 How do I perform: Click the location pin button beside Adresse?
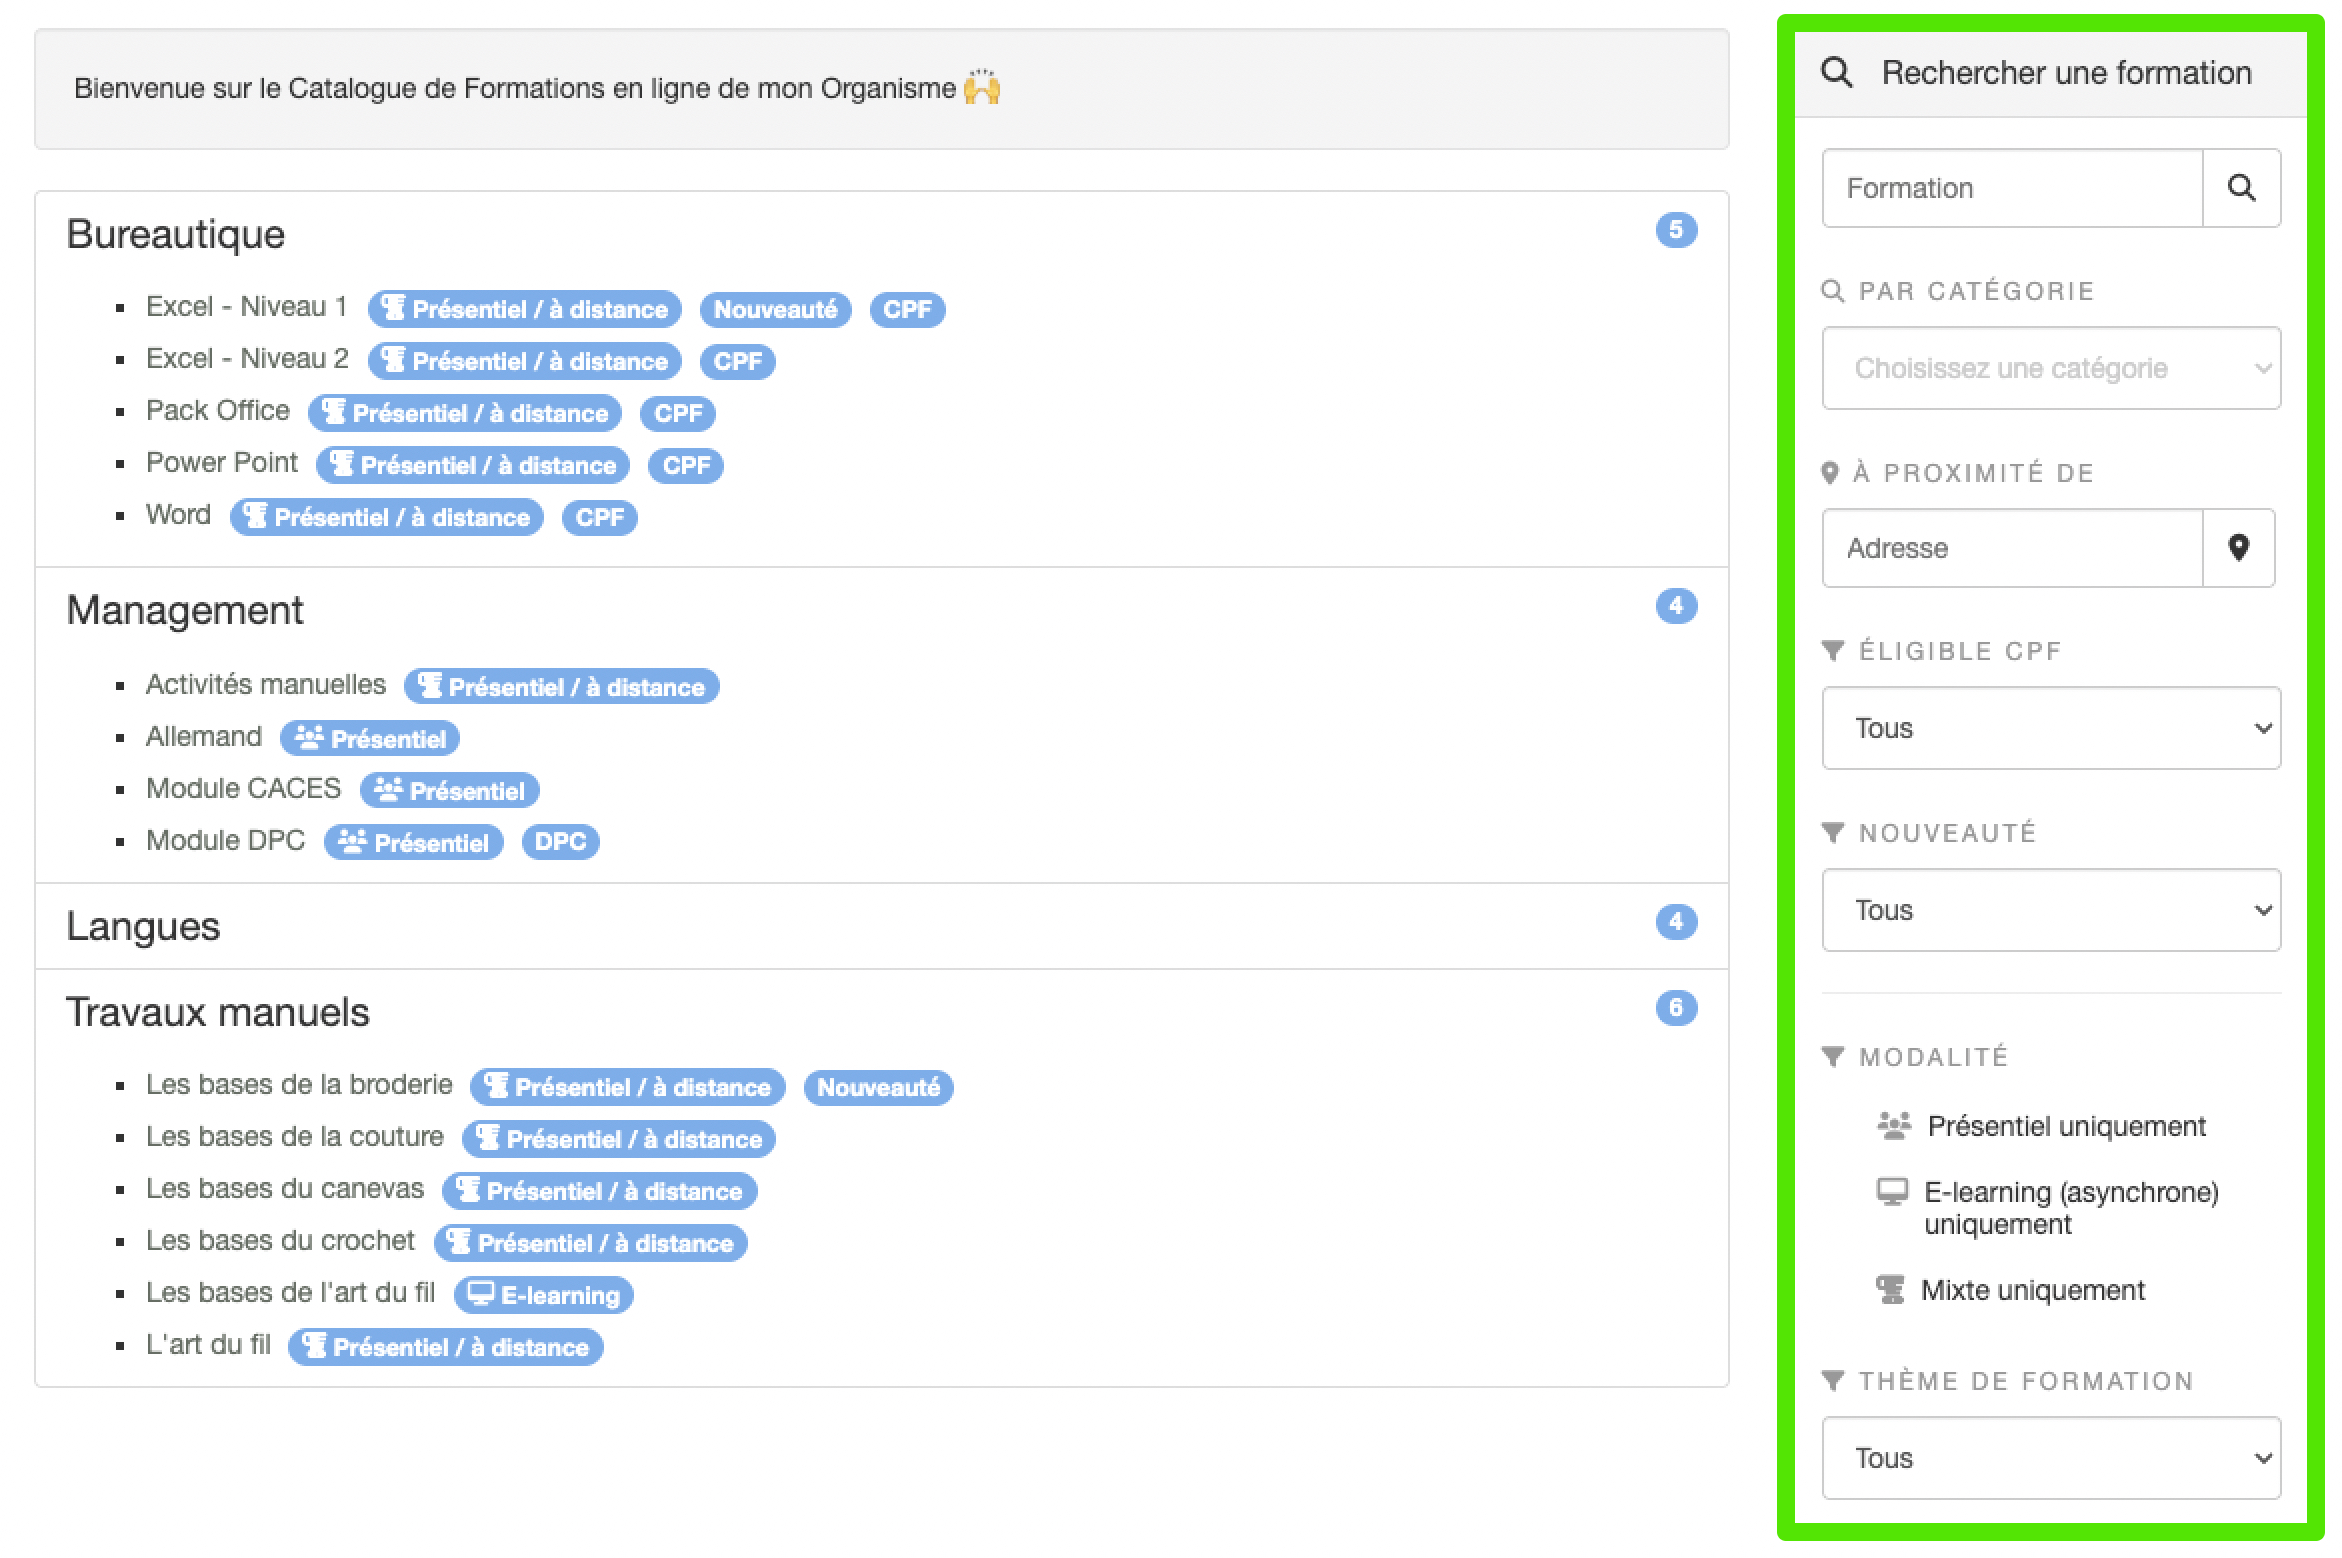[2238, 548]
